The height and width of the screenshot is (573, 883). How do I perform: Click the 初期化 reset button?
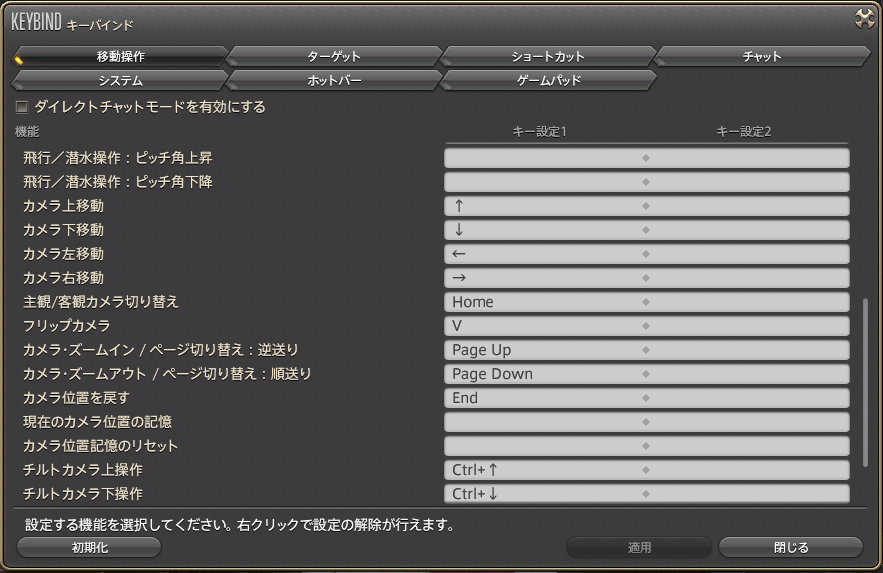coord(89,547)
